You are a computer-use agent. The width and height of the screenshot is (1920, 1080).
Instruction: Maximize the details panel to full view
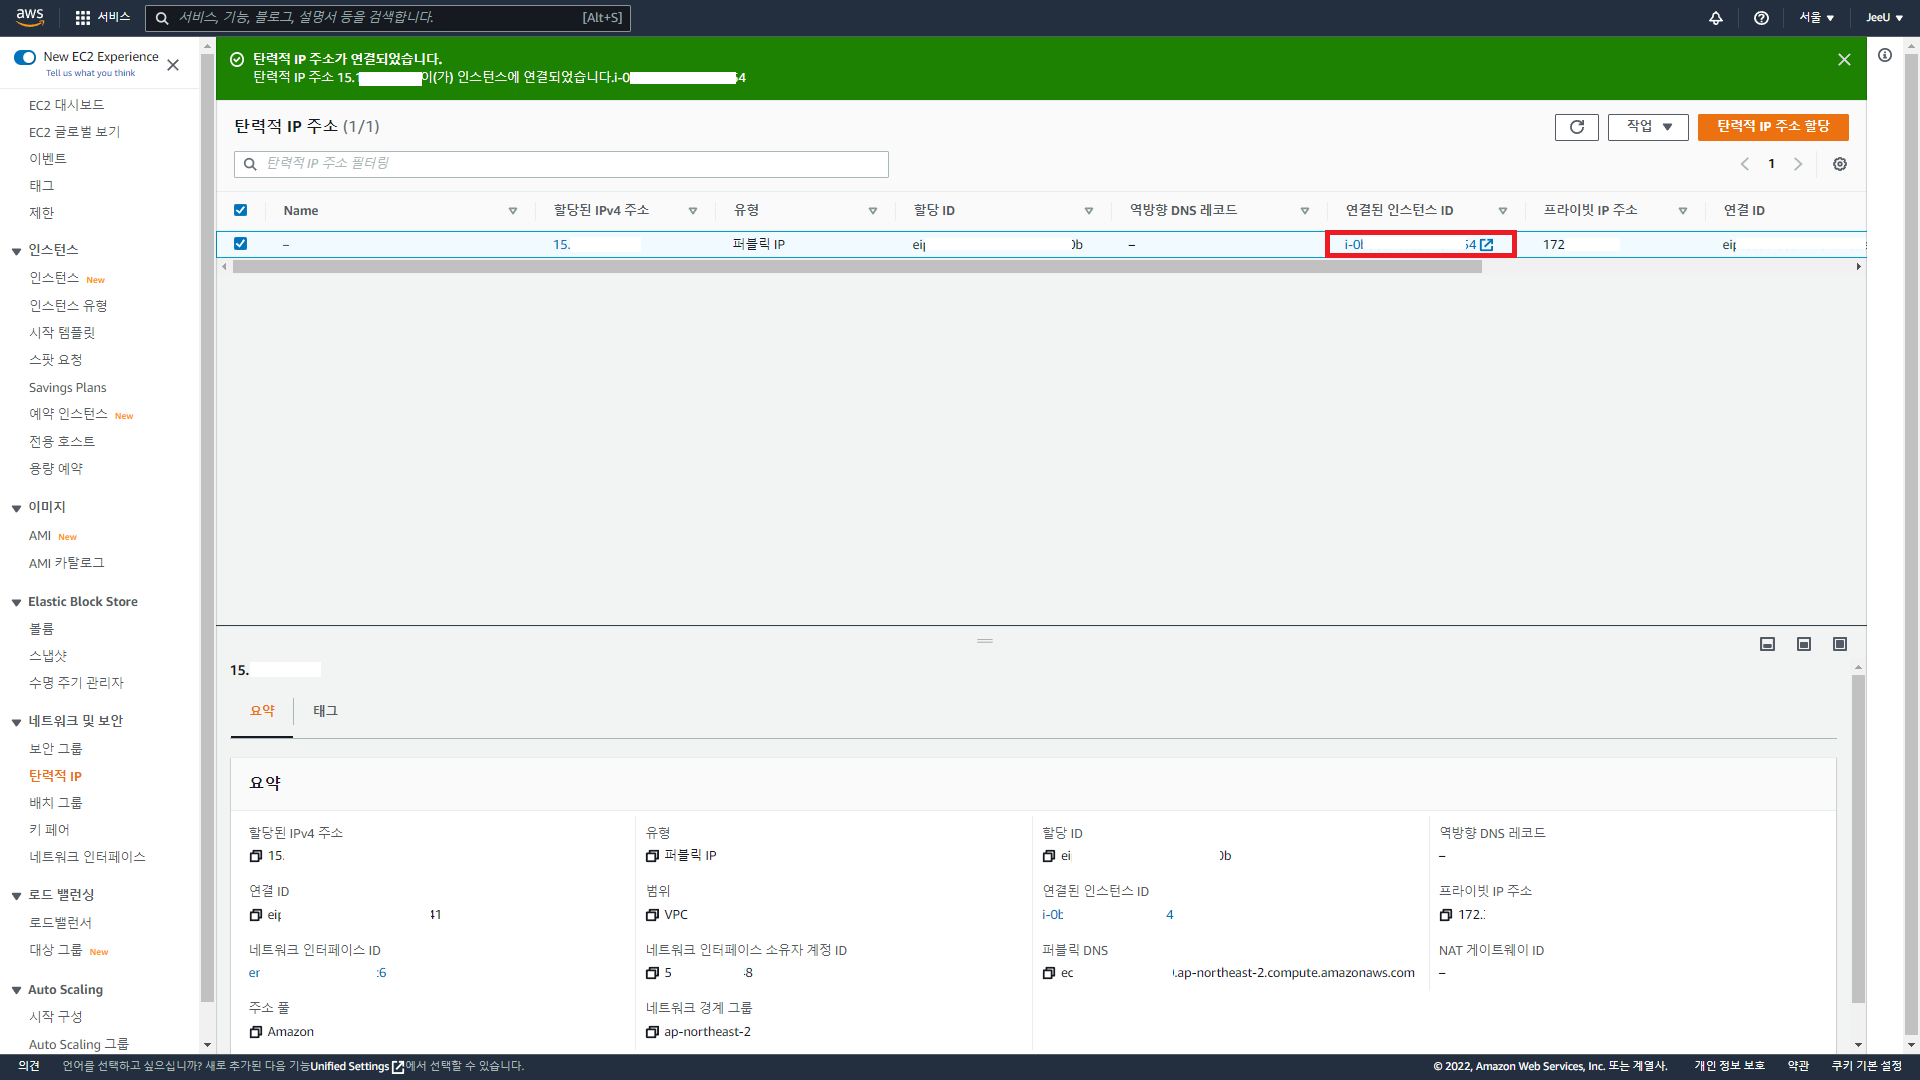(x=1839, y=644)
